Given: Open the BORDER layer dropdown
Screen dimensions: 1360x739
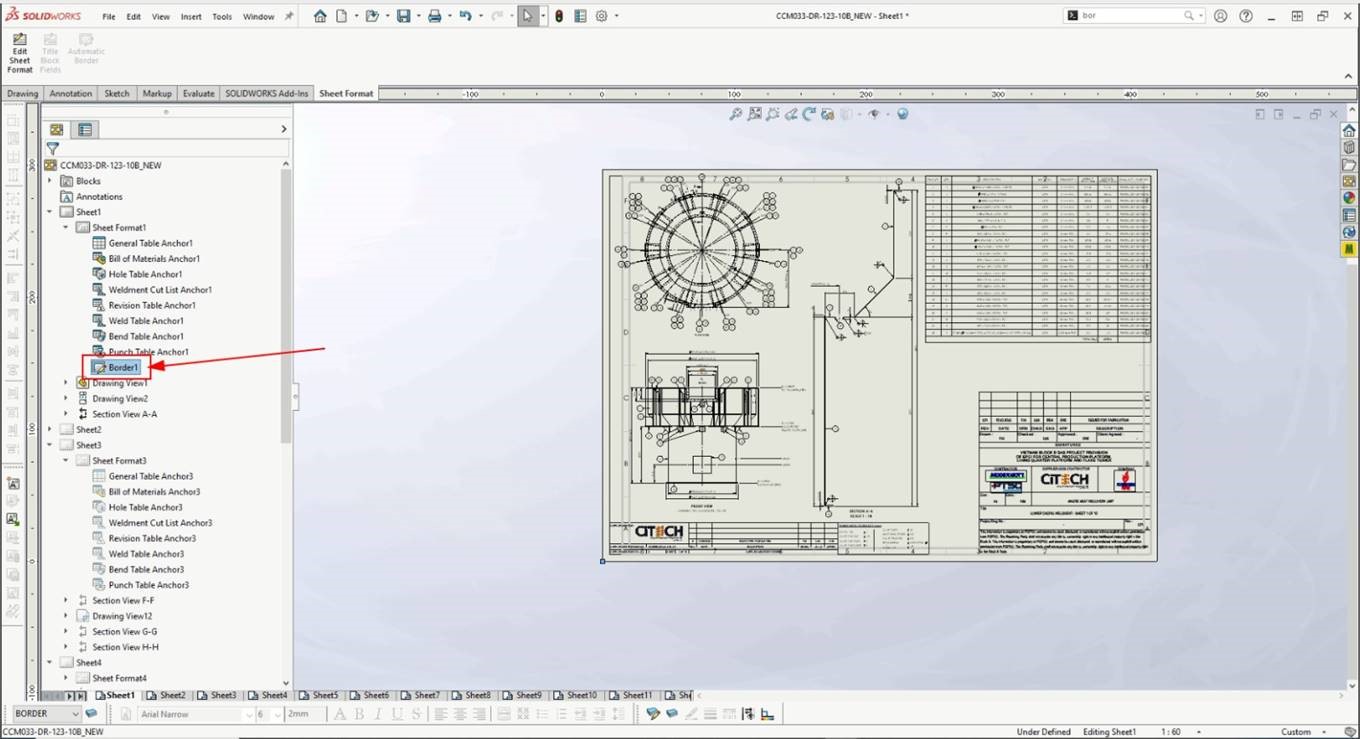Looking at the screenshot, I should coord(74,714).
